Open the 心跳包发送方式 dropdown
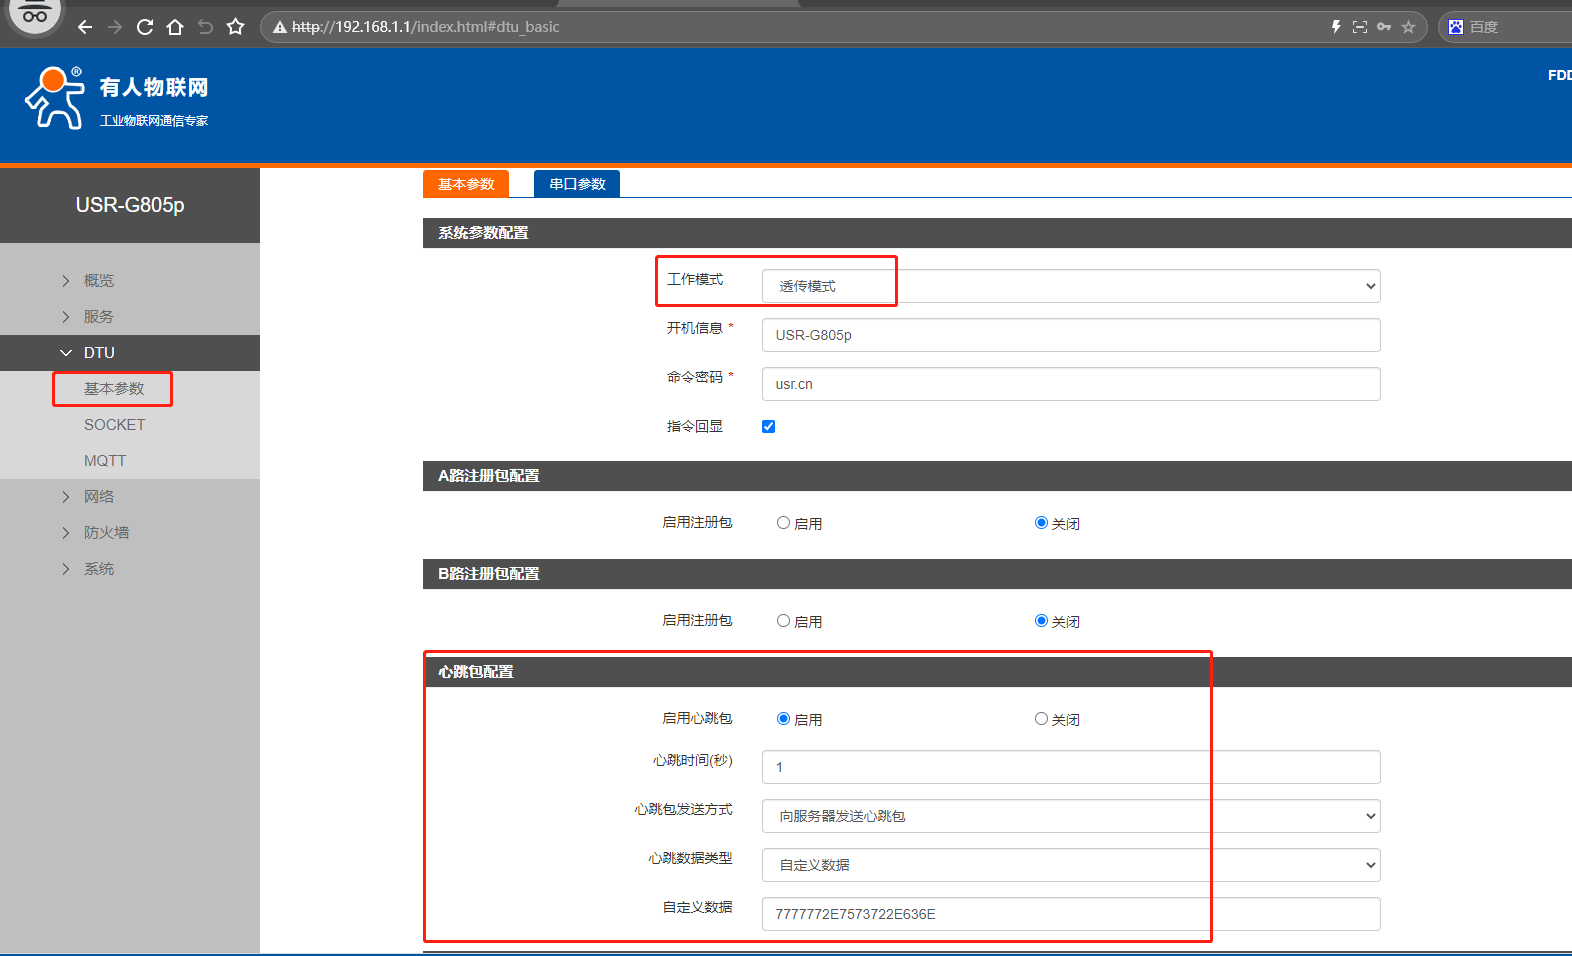The width and height of the screenshot is (1572, 956). (x=1070, y=816)
